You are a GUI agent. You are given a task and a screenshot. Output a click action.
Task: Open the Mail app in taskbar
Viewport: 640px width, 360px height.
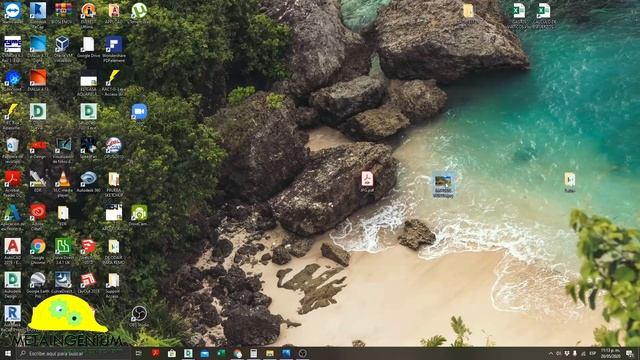(204, 353)
